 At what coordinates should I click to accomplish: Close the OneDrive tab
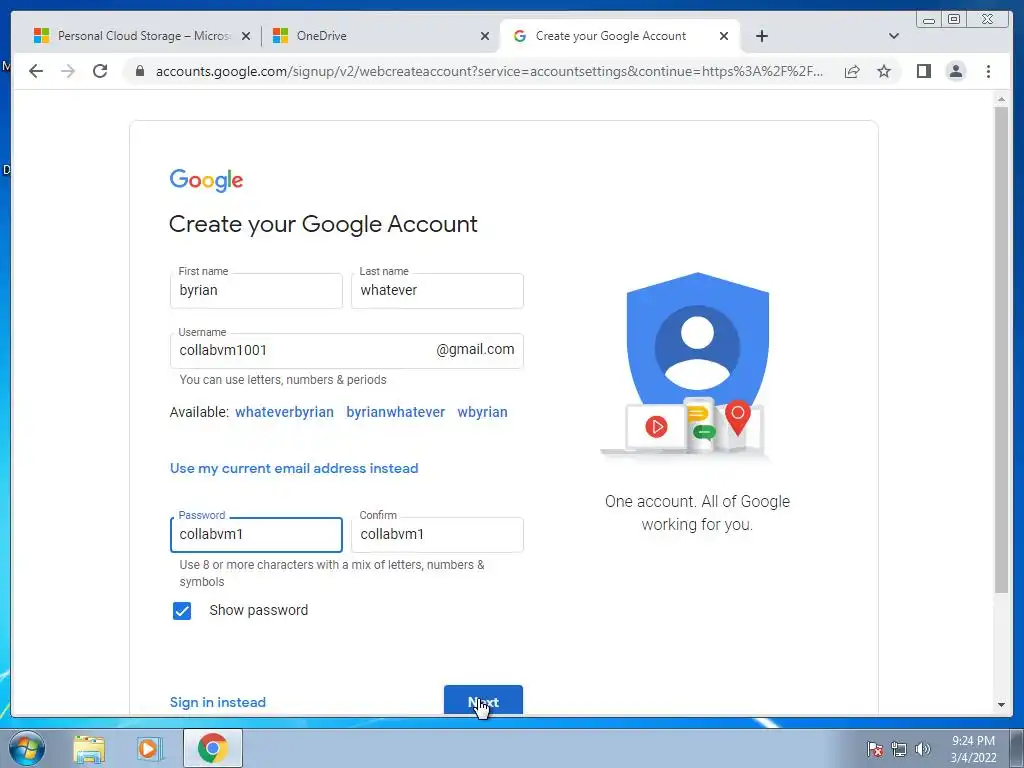tap(485, 36)
